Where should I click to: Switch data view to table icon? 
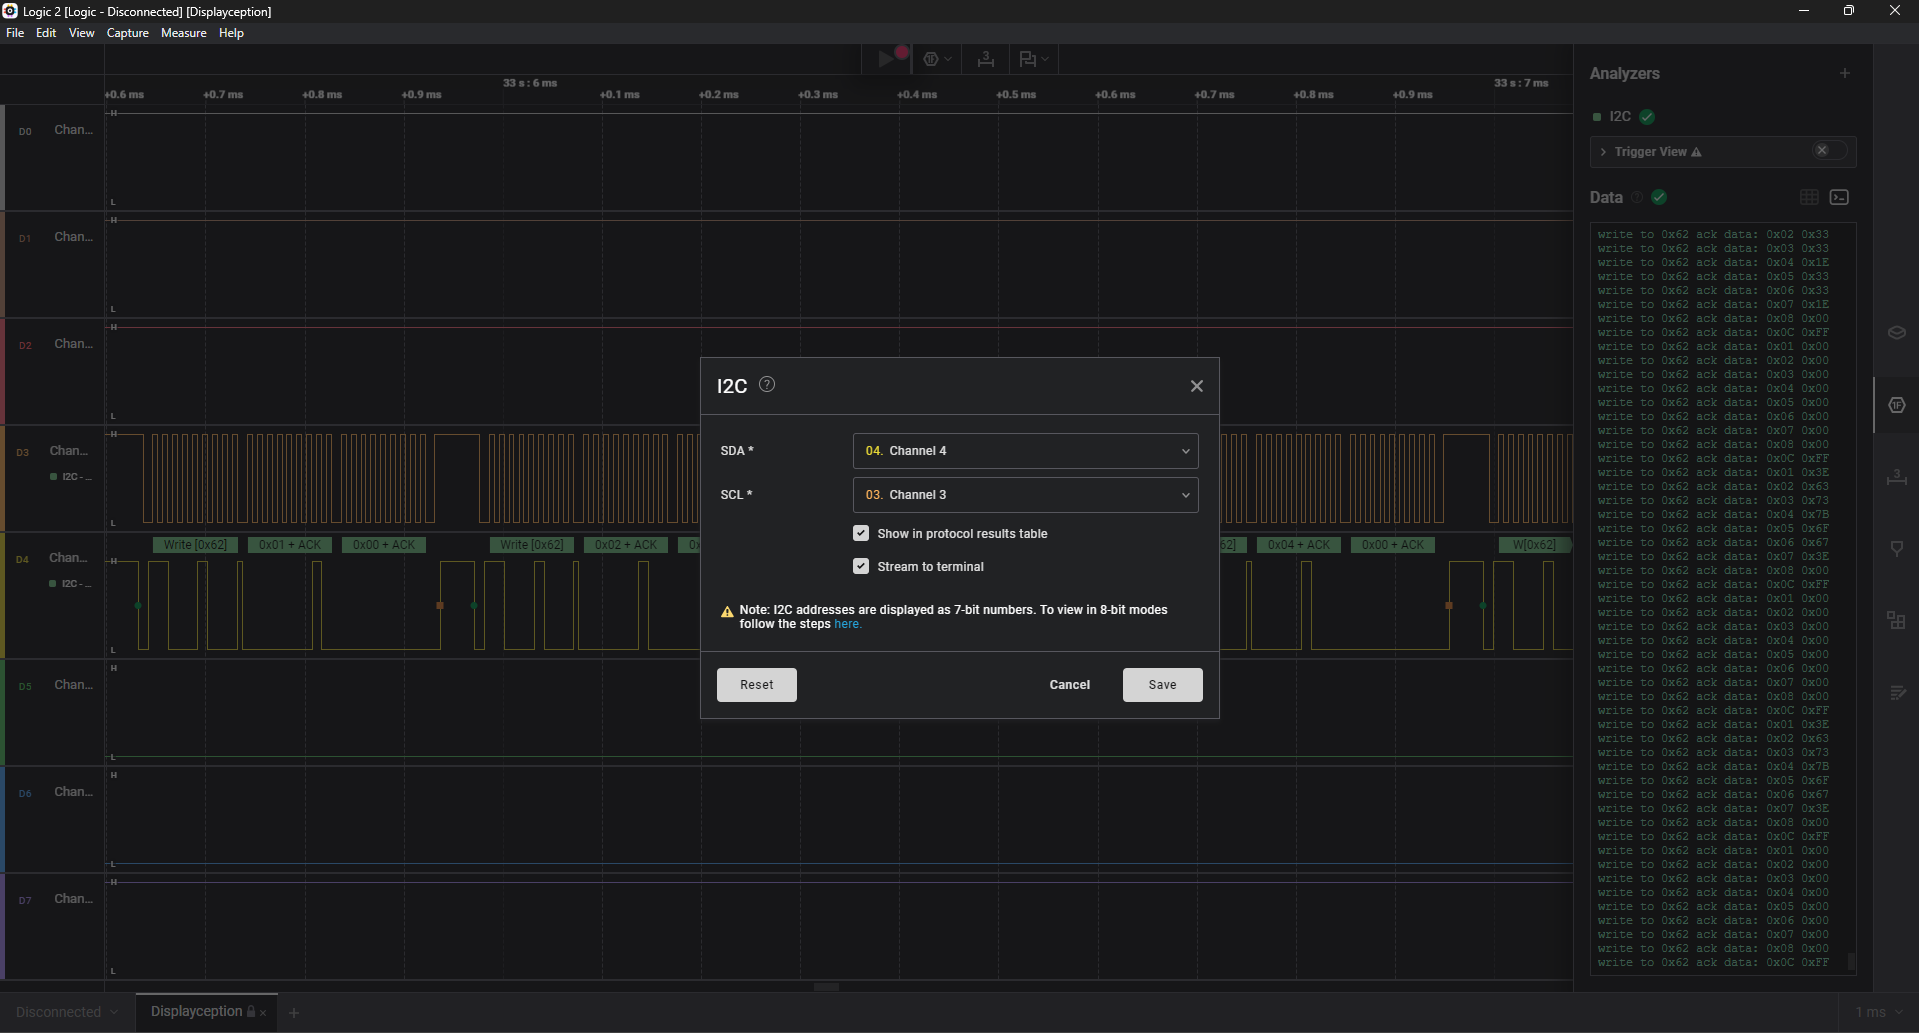[x=1809, y=197]
